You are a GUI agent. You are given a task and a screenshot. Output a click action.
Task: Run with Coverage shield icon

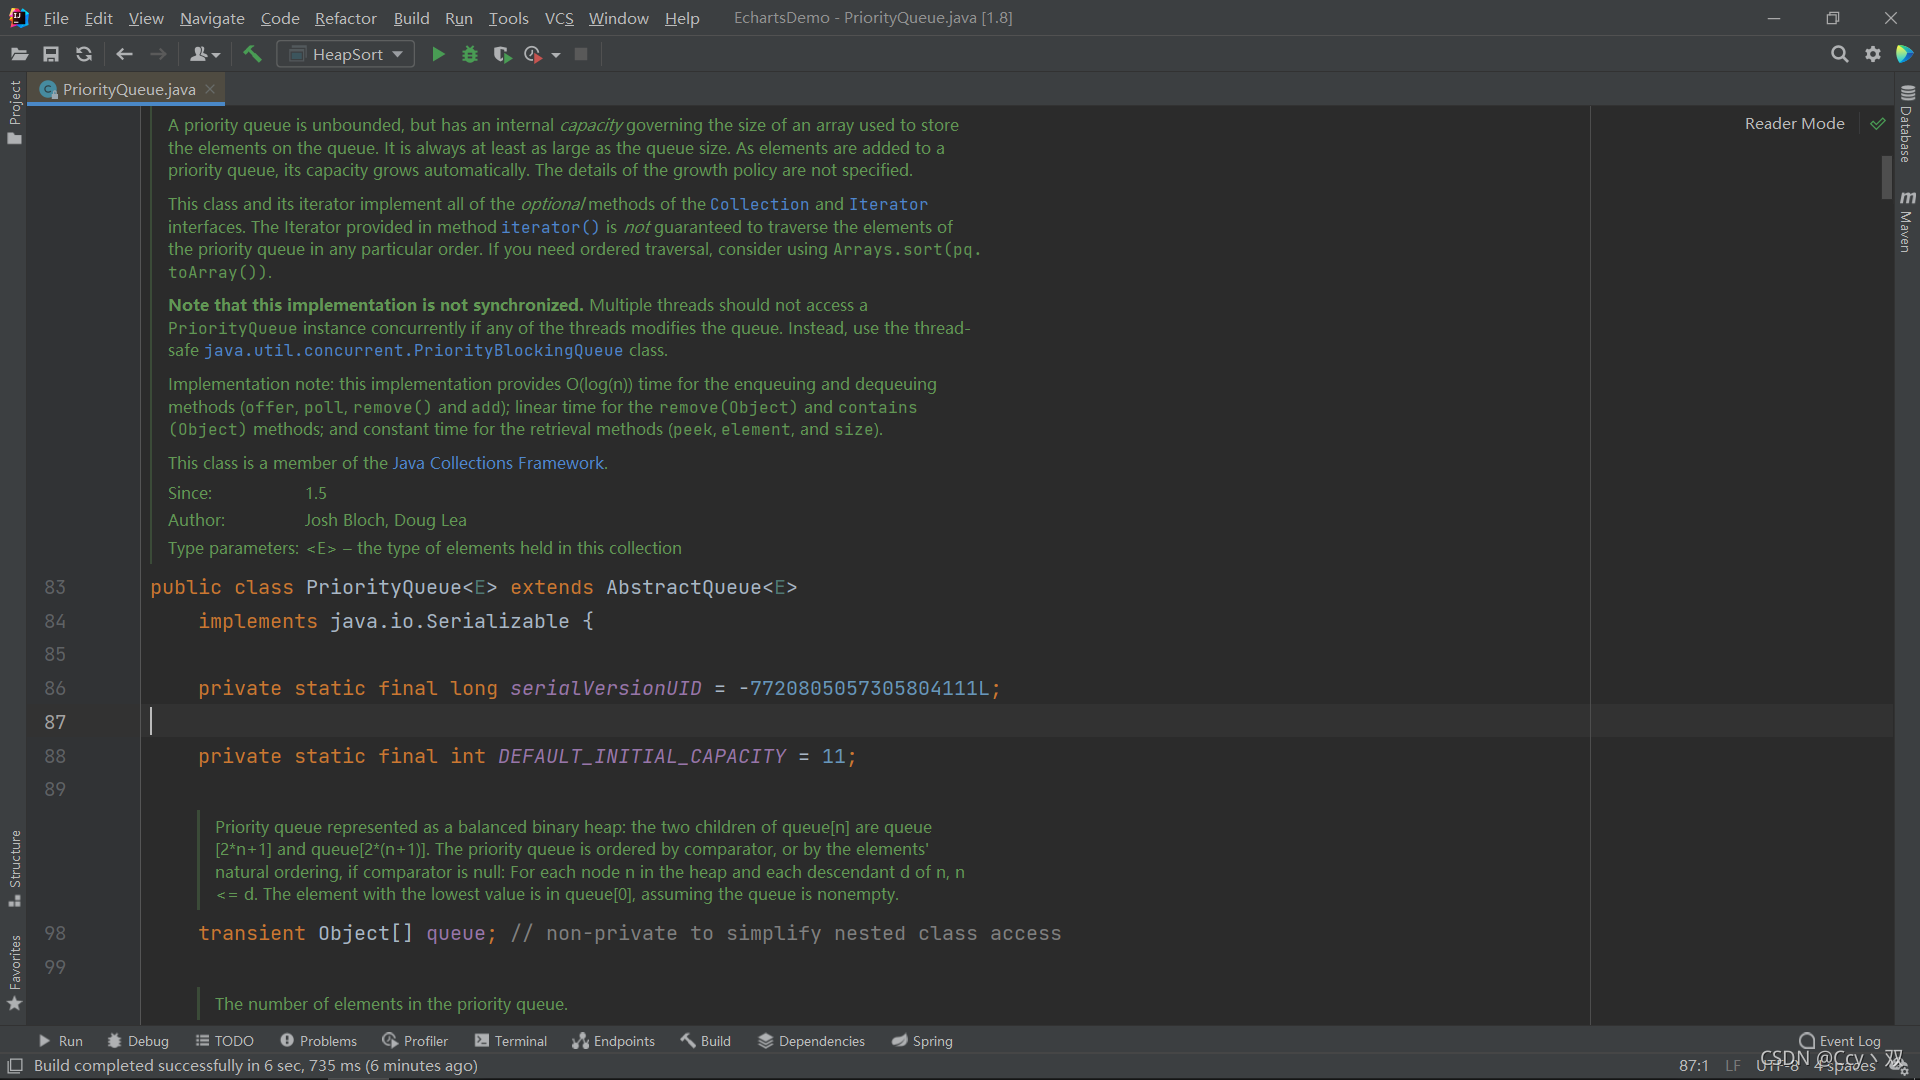[502, 54]
